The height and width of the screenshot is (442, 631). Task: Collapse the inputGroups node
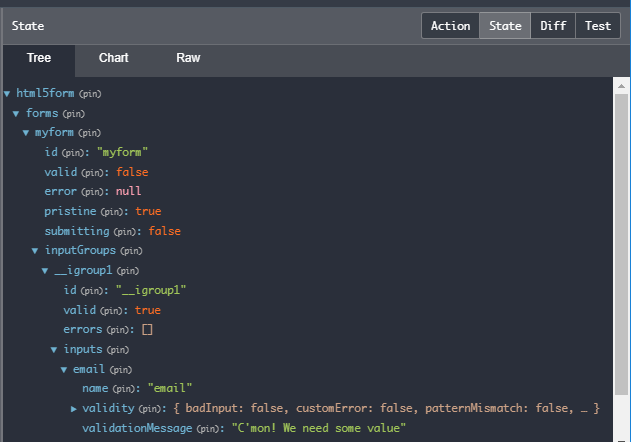(35, 250)
